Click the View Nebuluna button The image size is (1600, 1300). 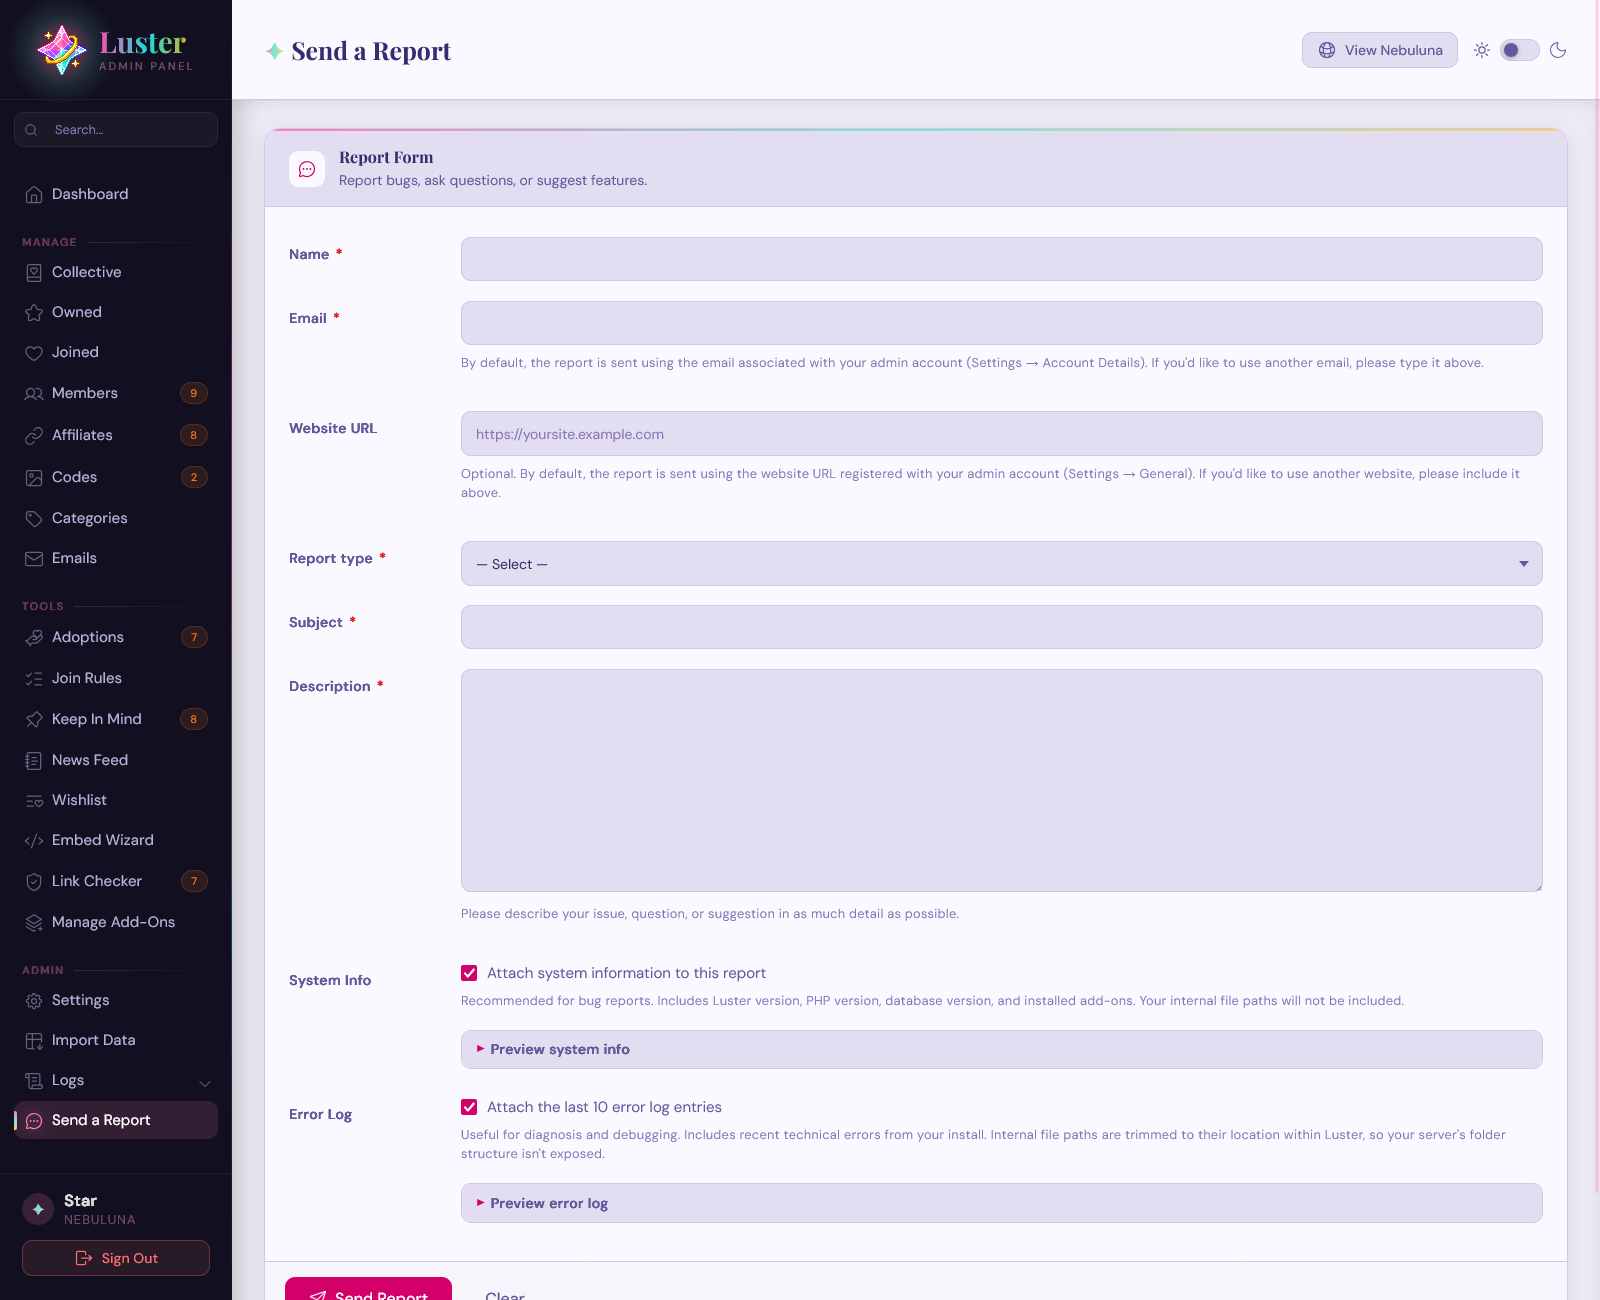point(1380,50)
